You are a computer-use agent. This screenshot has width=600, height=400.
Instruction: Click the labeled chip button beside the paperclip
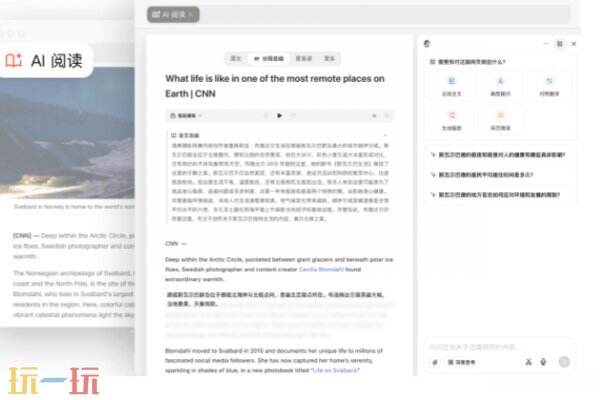click(x=462, y=362)
